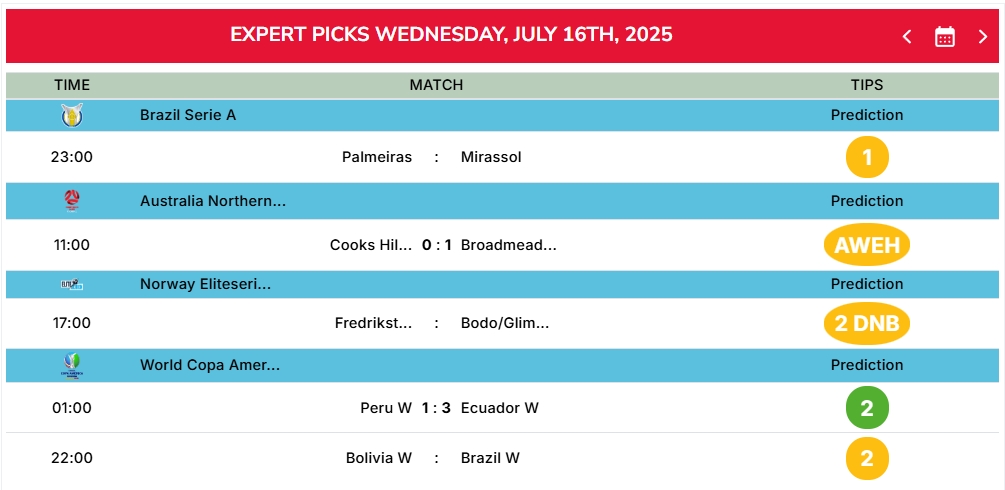Open the Norway Eliteseri league link
This screenshot has height=490, width=1005.
coord(205,284)
